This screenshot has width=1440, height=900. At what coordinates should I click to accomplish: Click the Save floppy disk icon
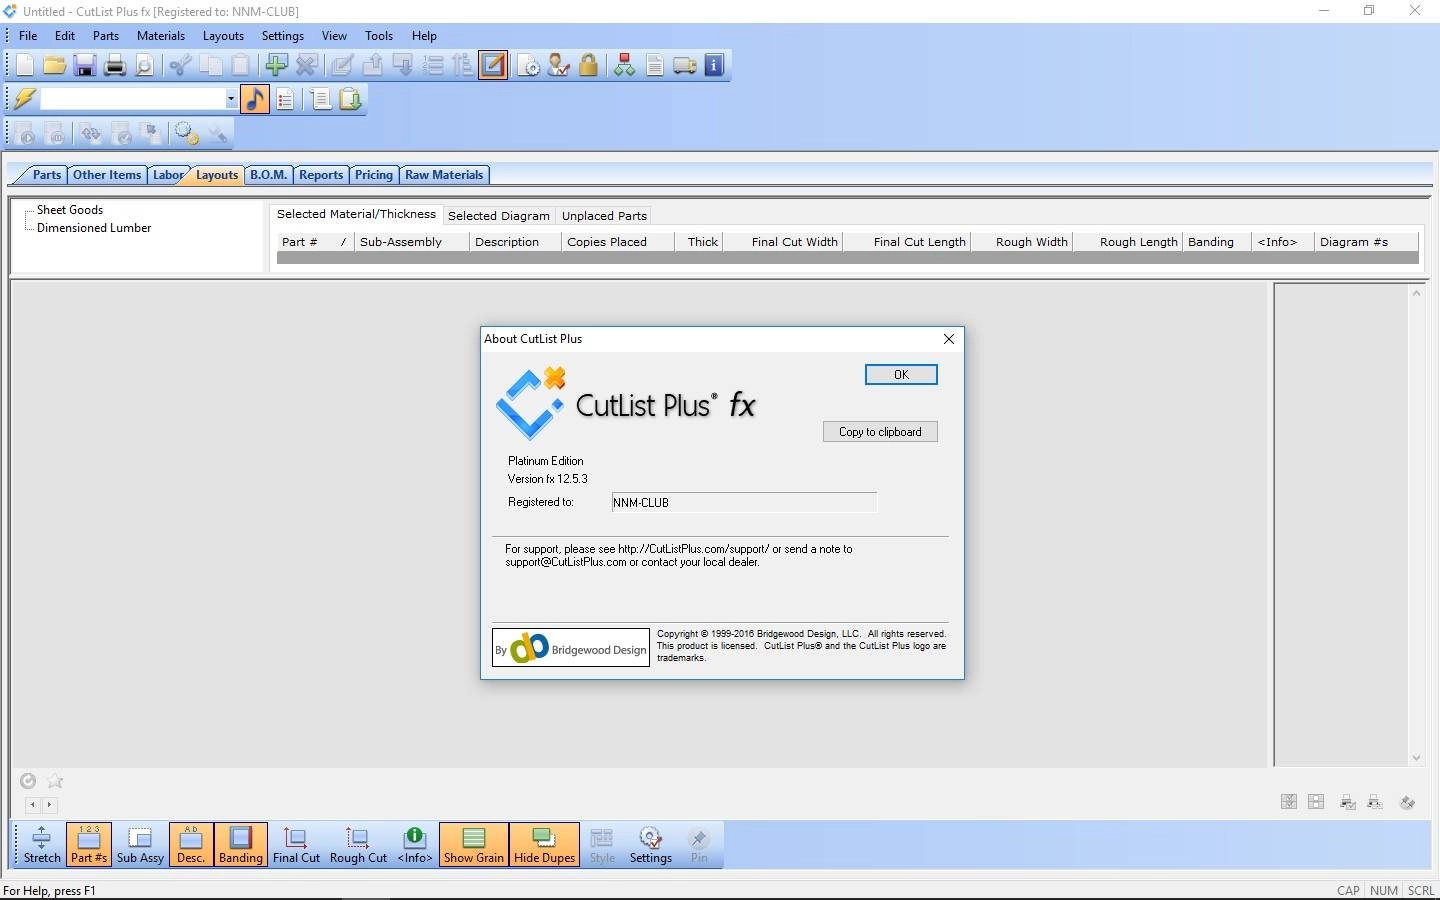85,66
